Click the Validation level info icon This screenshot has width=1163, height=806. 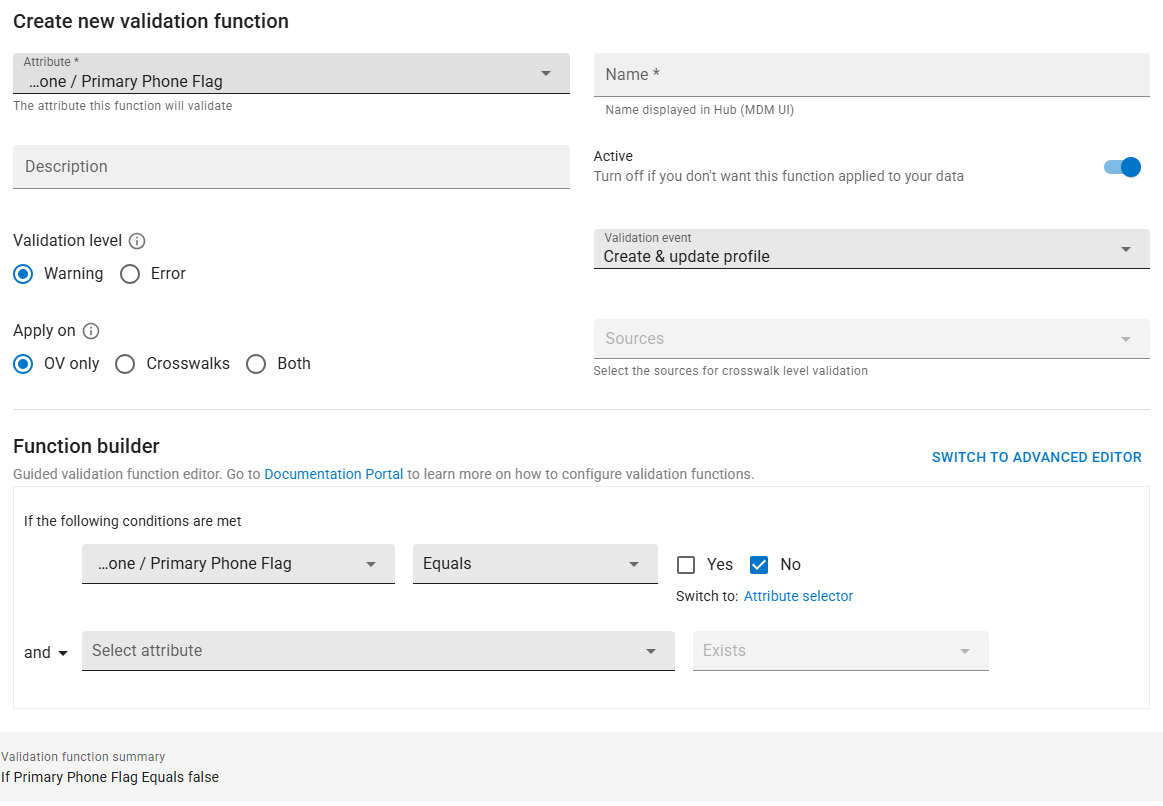click(138, 241)
